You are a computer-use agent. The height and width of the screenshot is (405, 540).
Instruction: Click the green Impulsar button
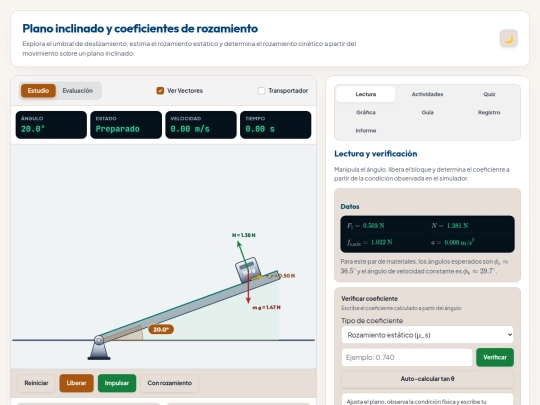[x=117, y=383]
